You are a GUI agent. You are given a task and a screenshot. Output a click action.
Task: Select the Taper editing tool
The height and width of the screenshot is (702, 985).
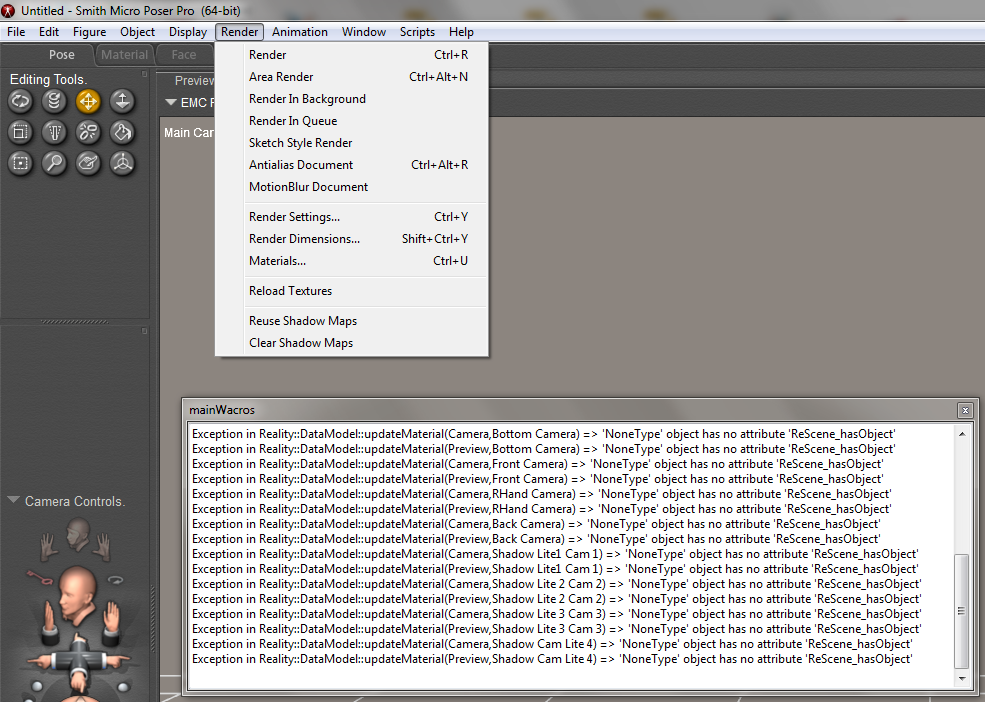[54, 132]
